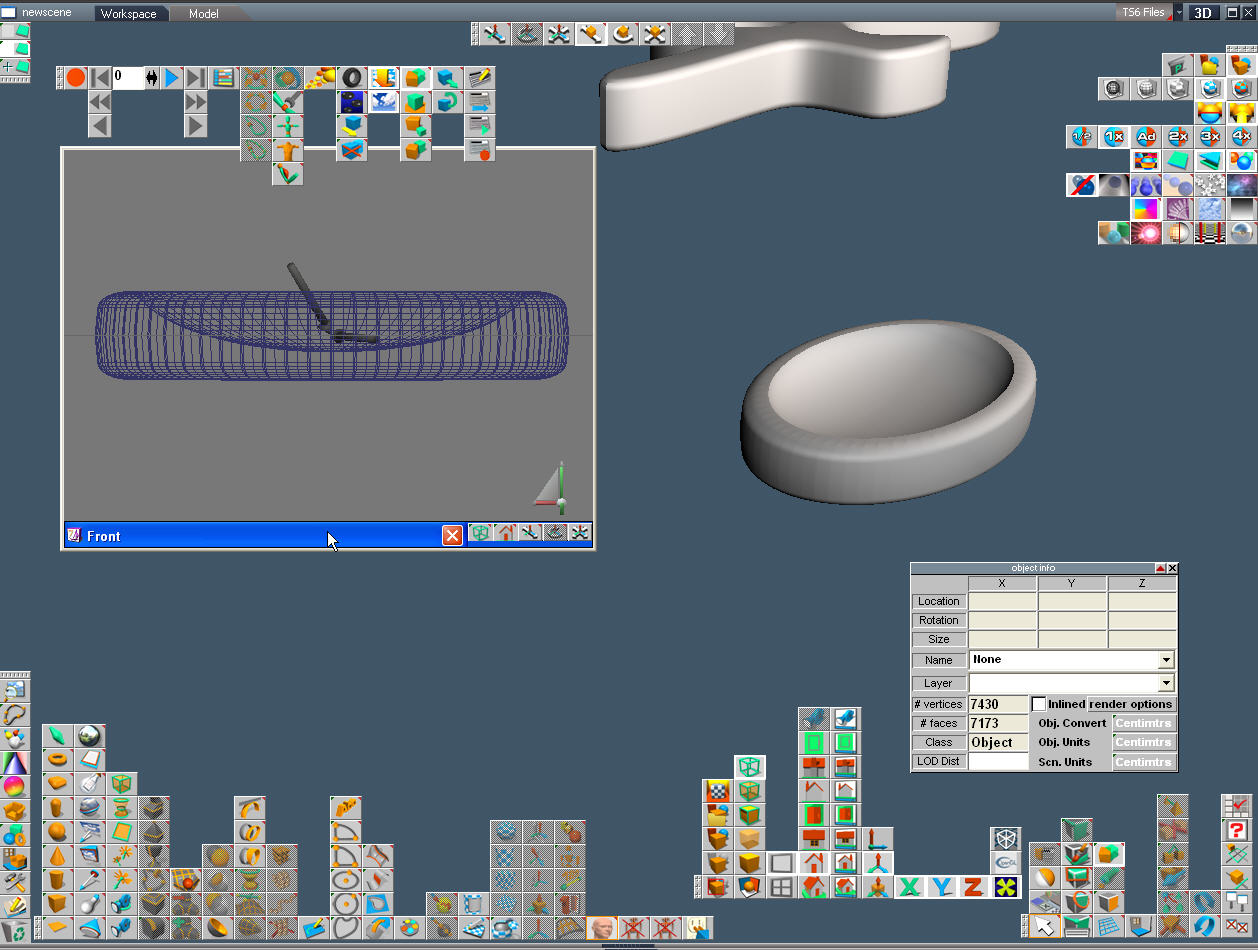1258x950 pixels.
Task: Select the black tire icon
Action: click(x=352, y=77)
